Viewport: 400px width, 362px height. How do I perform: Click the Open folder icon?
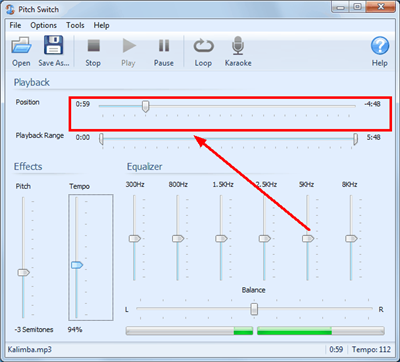click(22, 46)
